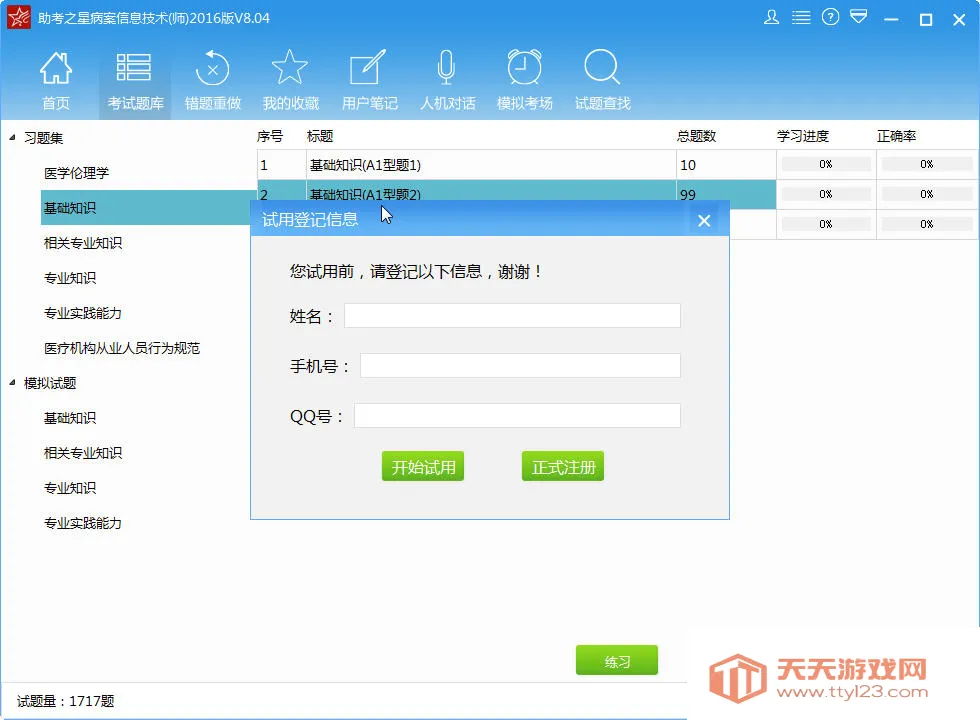Image resolution: width=980 pixels, height=720 pixels.
Task: Select 专业知识 under 习题集
Action: point(69,278)
